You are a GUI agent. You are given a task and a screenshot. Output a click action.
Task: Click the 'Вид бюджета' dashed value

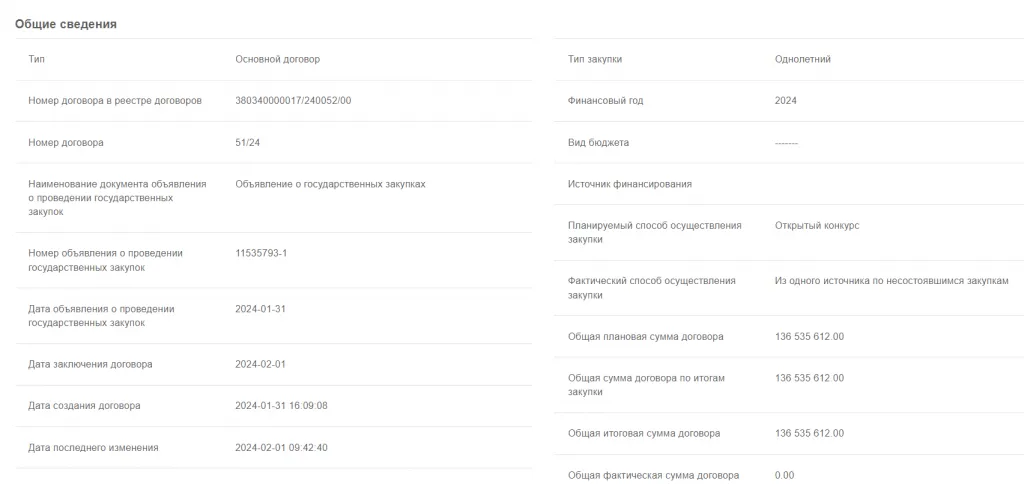coord(786,143)
